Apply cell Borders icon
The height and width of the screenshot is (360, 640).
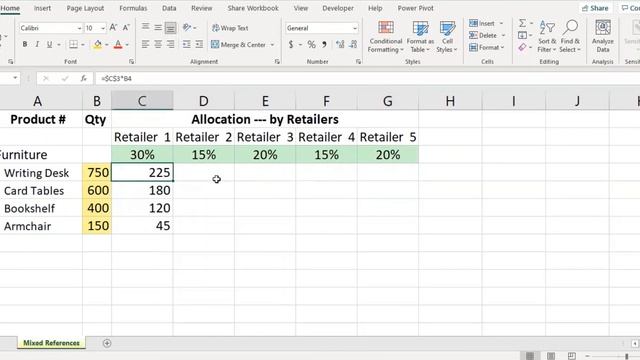[x=73, y=44]
